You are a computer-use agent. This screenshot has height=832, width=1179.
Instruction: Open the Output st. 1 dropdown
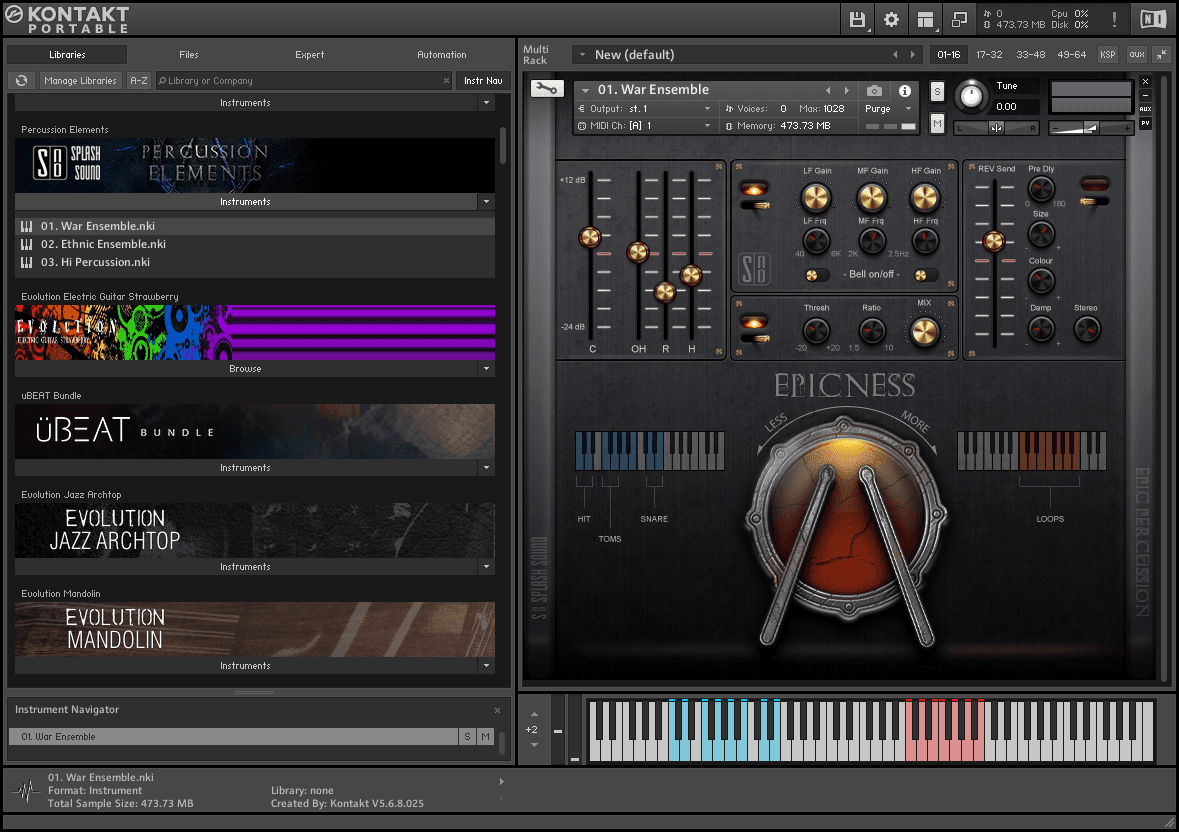point(644,109)
